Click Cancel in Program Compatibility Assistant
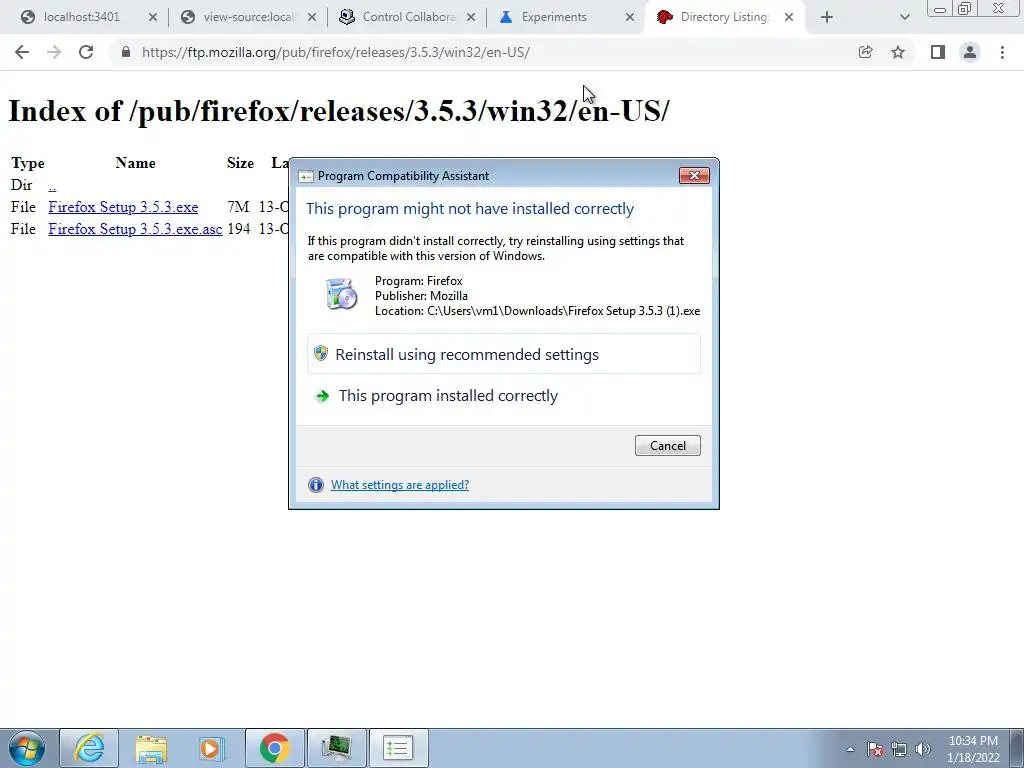 click(667, 445)
